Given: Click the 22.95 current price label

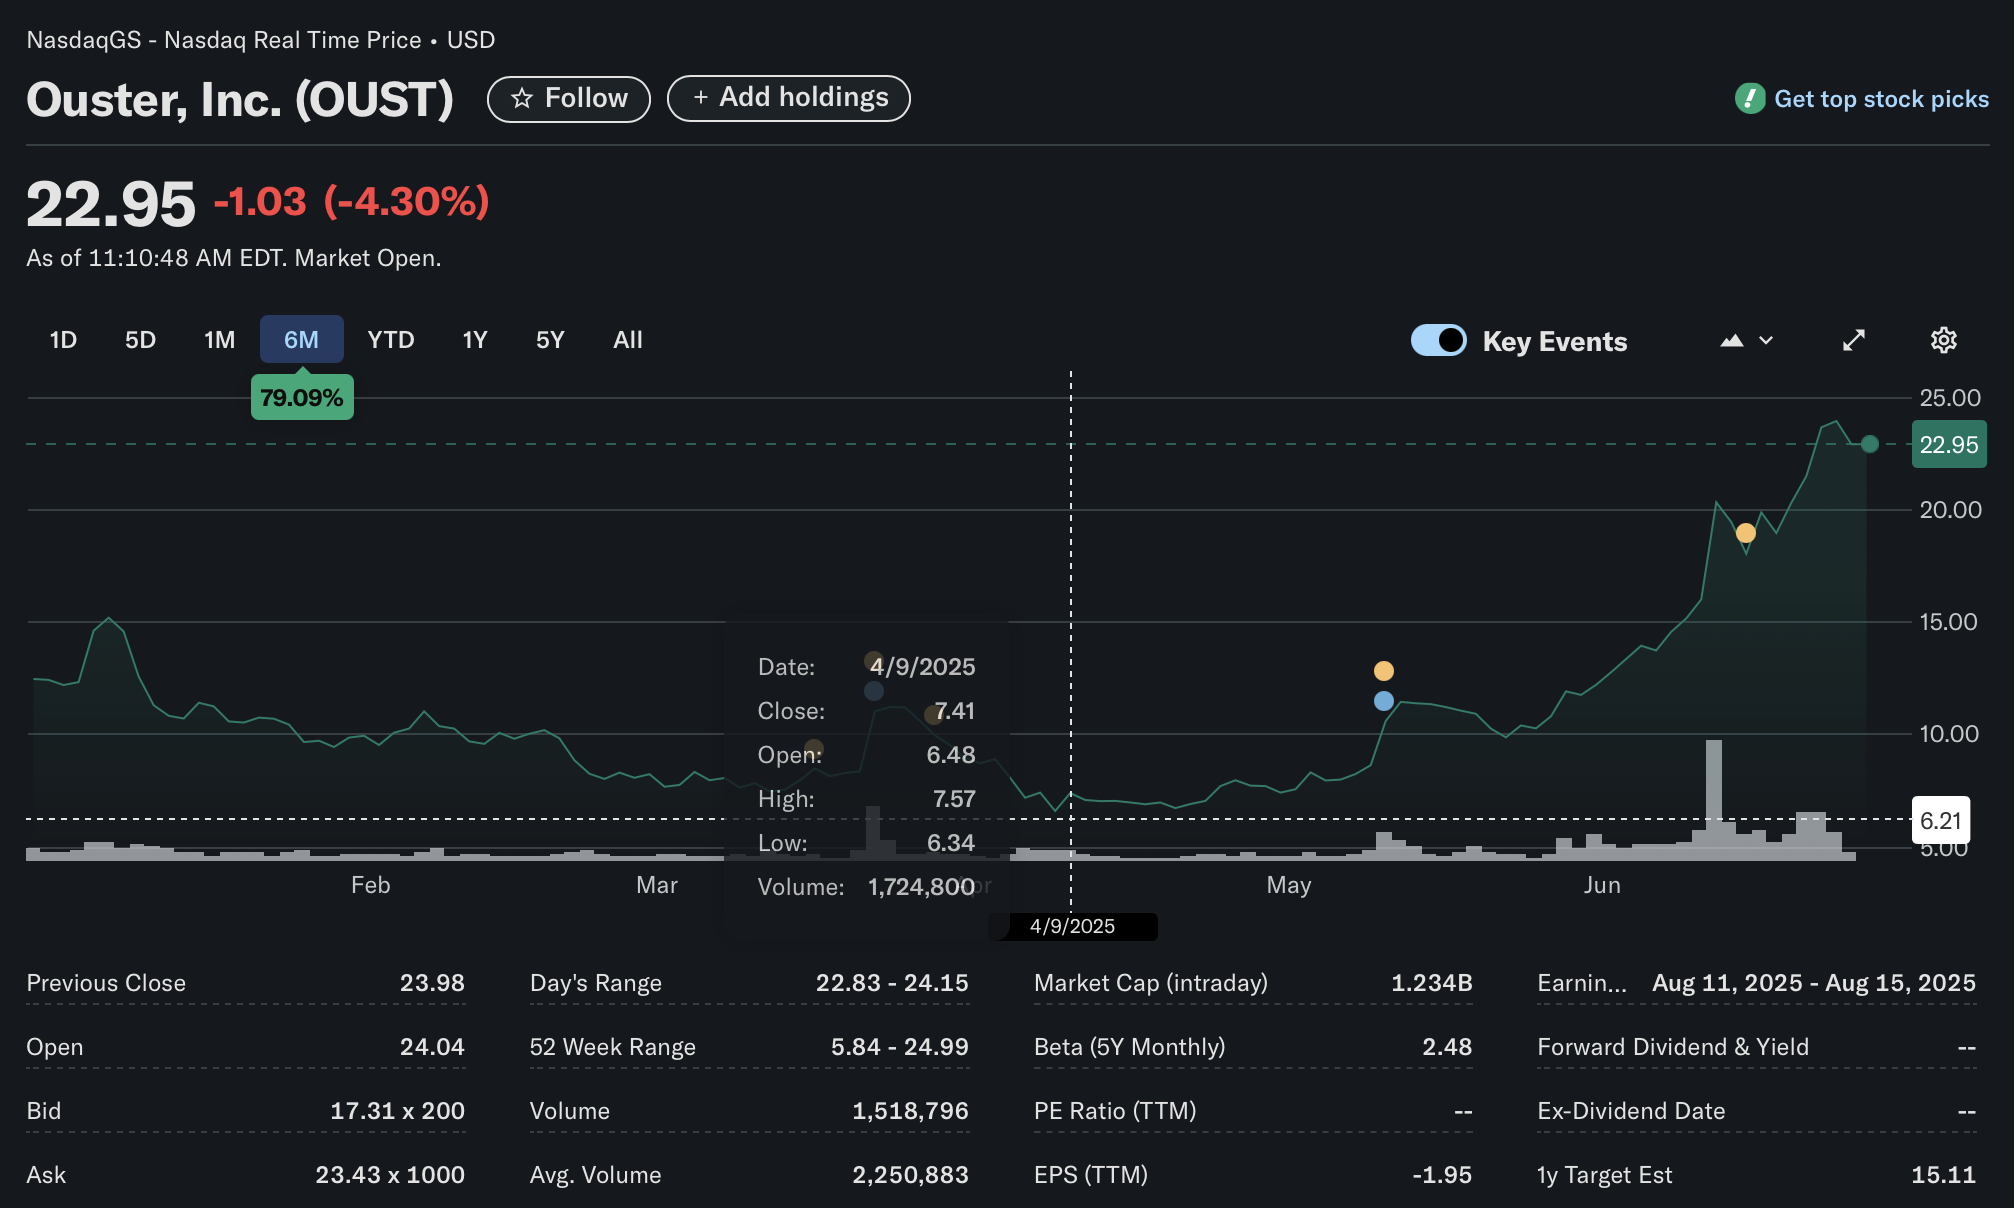Looking at the screenshot, I should tap(1948, 445).
